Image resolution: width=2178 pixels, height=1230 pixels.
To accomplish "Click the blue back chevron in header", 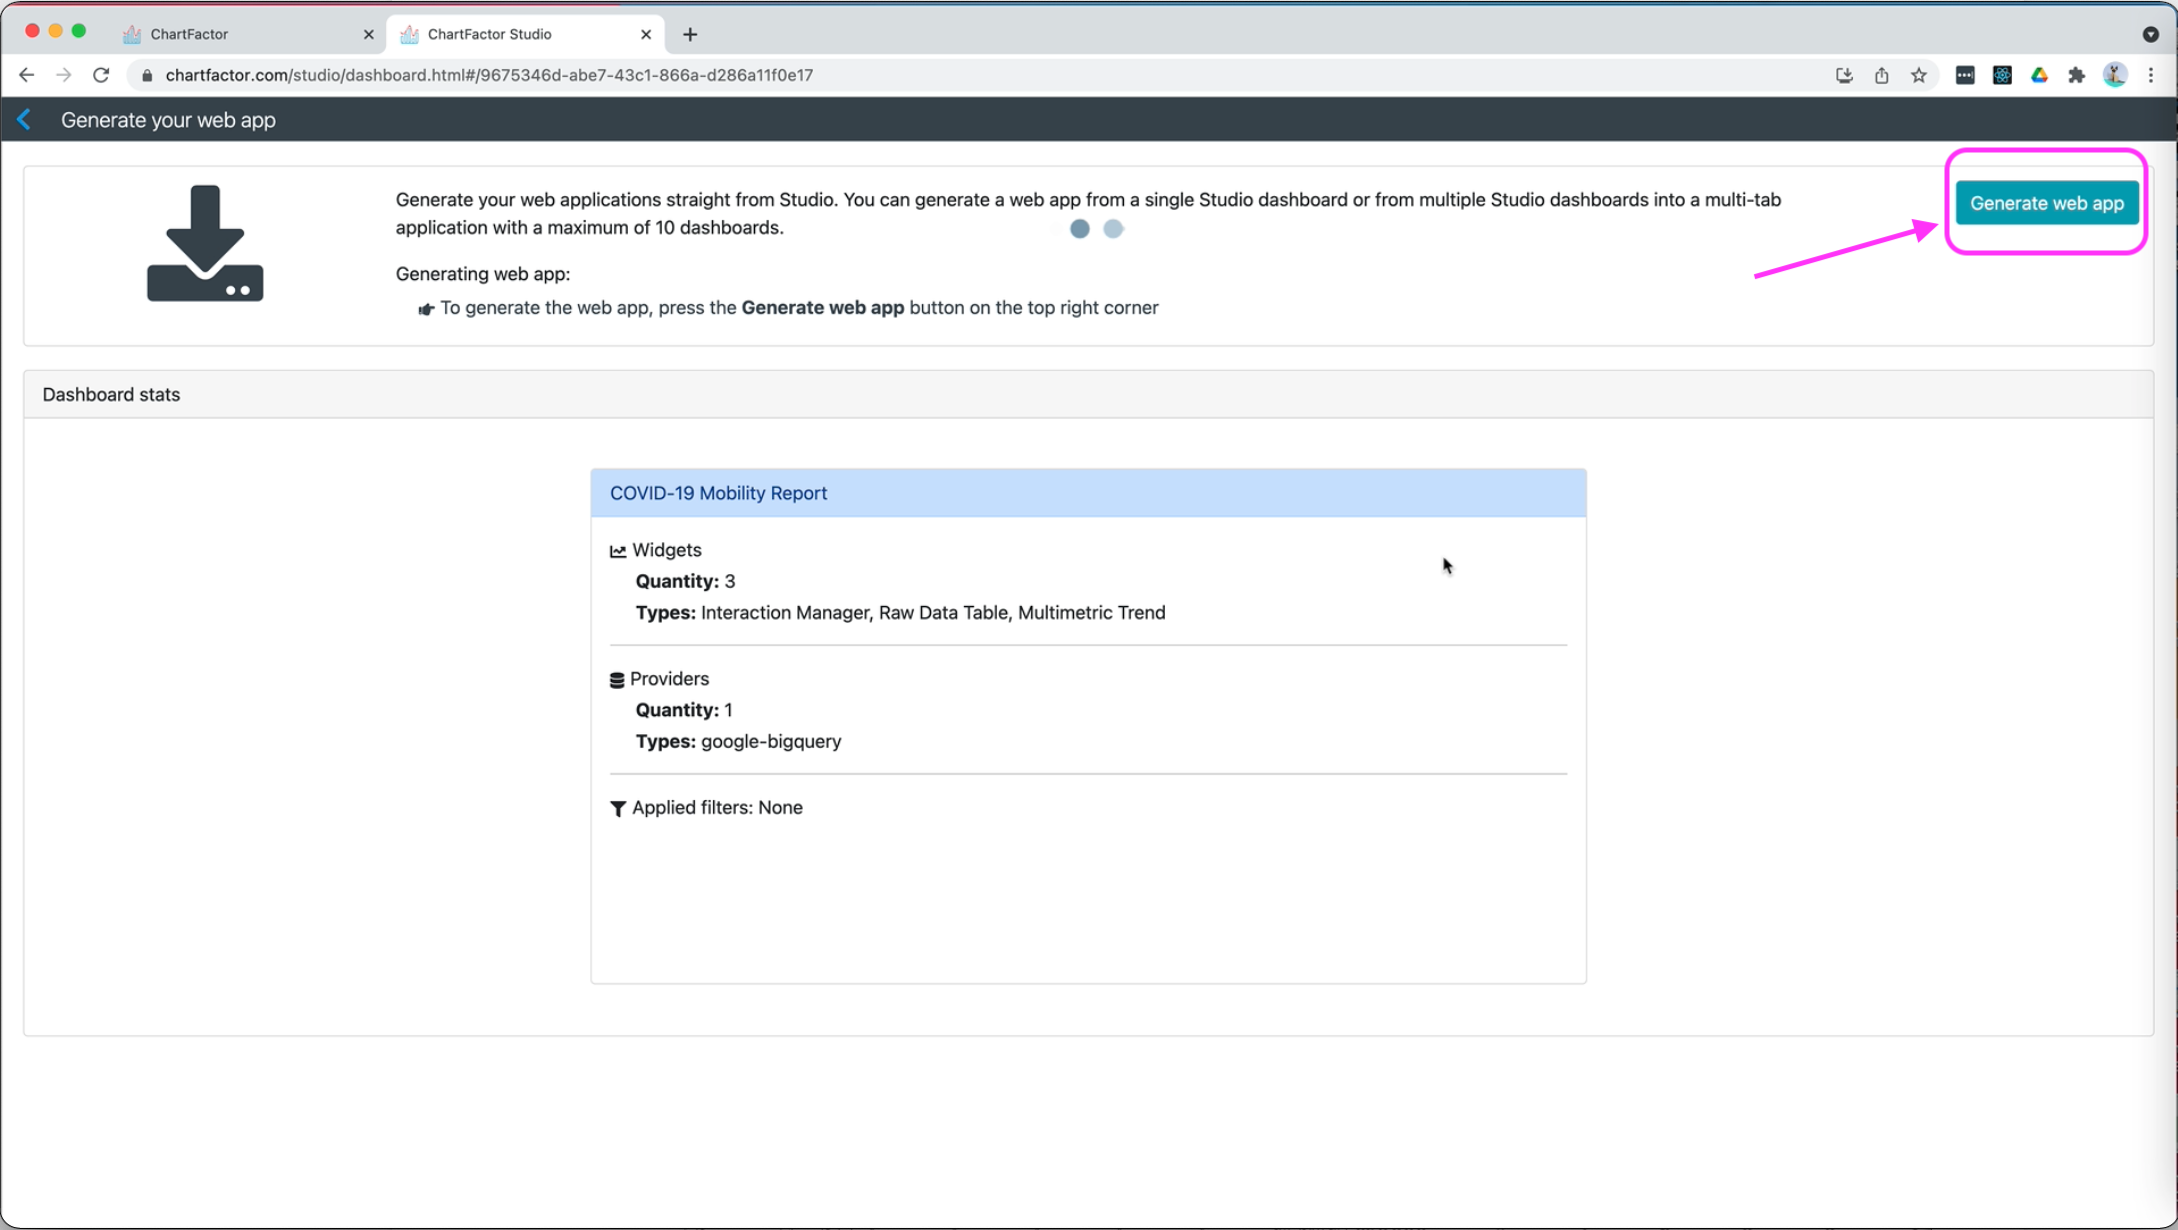I will 24,120.
